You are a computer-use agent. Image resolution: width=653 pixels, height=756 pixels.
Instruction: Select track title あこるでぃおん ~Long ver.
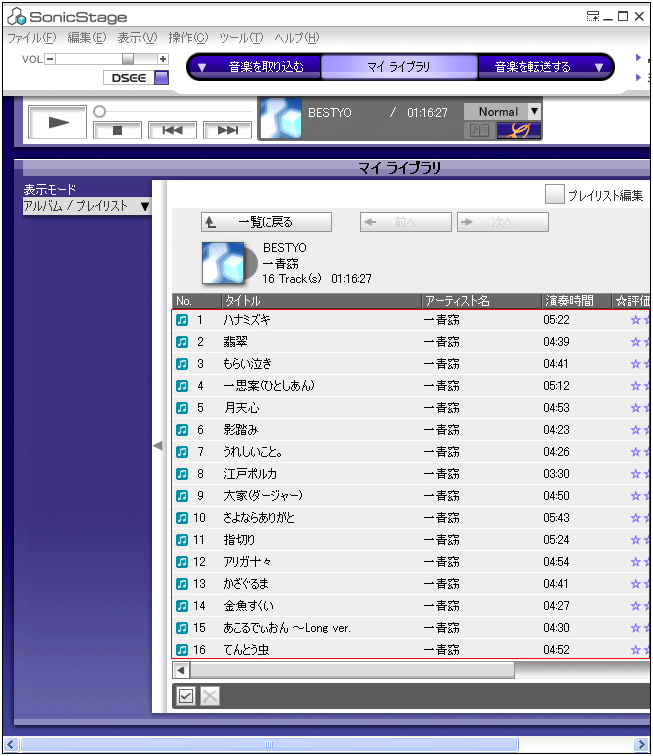(x=286, y=628)
